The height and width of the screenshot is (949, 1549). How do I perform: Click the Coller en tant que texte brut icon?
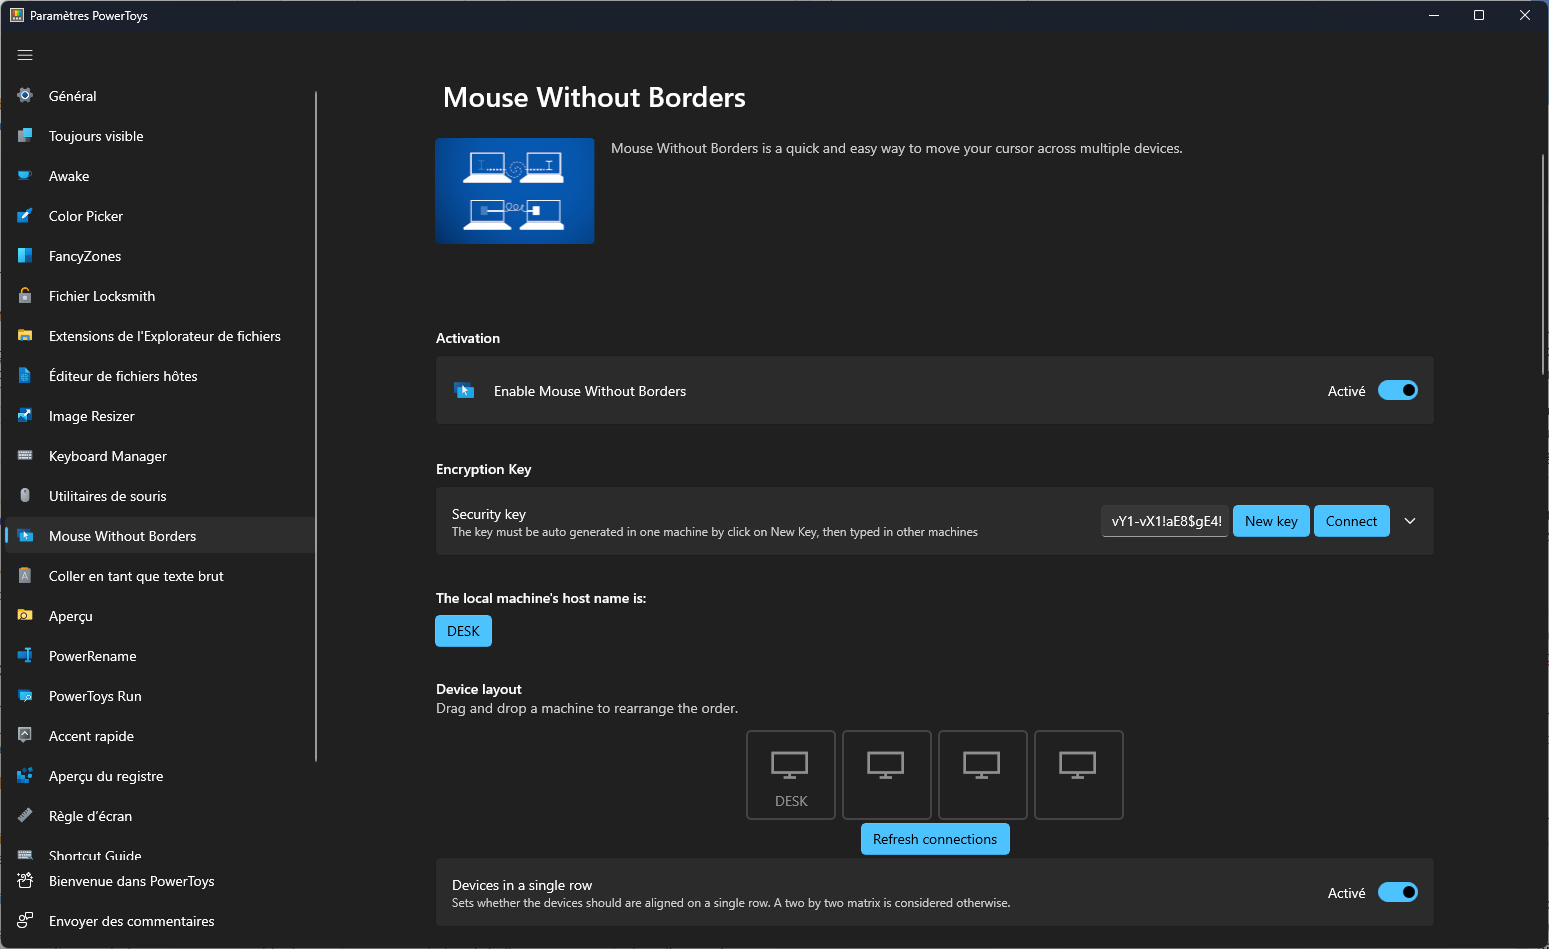tap(25, 575)
